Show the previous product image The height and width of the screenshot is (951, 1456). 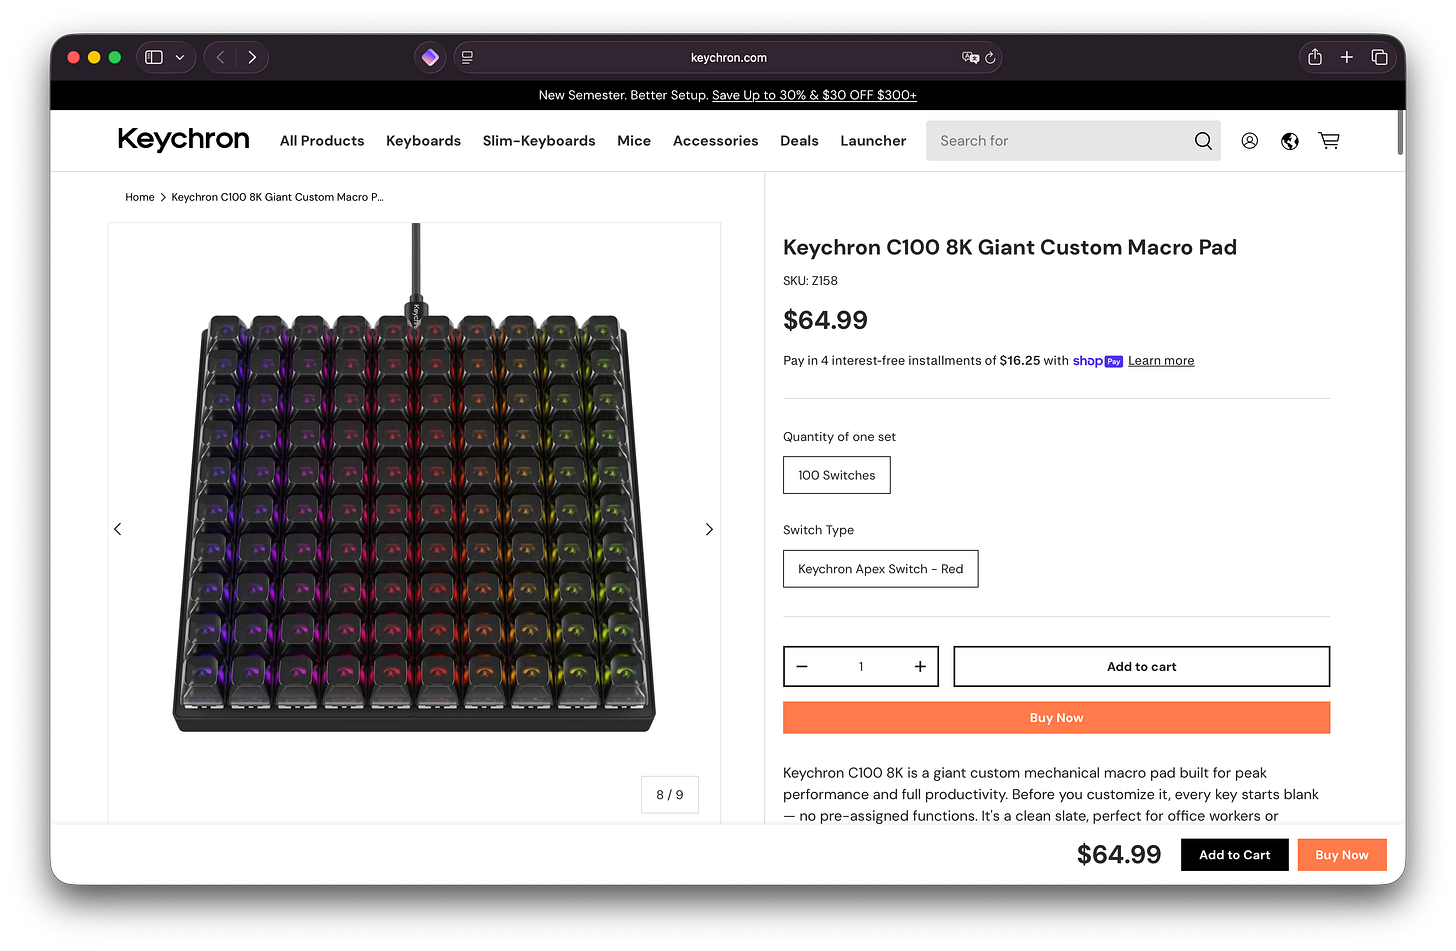click(118, 529)
